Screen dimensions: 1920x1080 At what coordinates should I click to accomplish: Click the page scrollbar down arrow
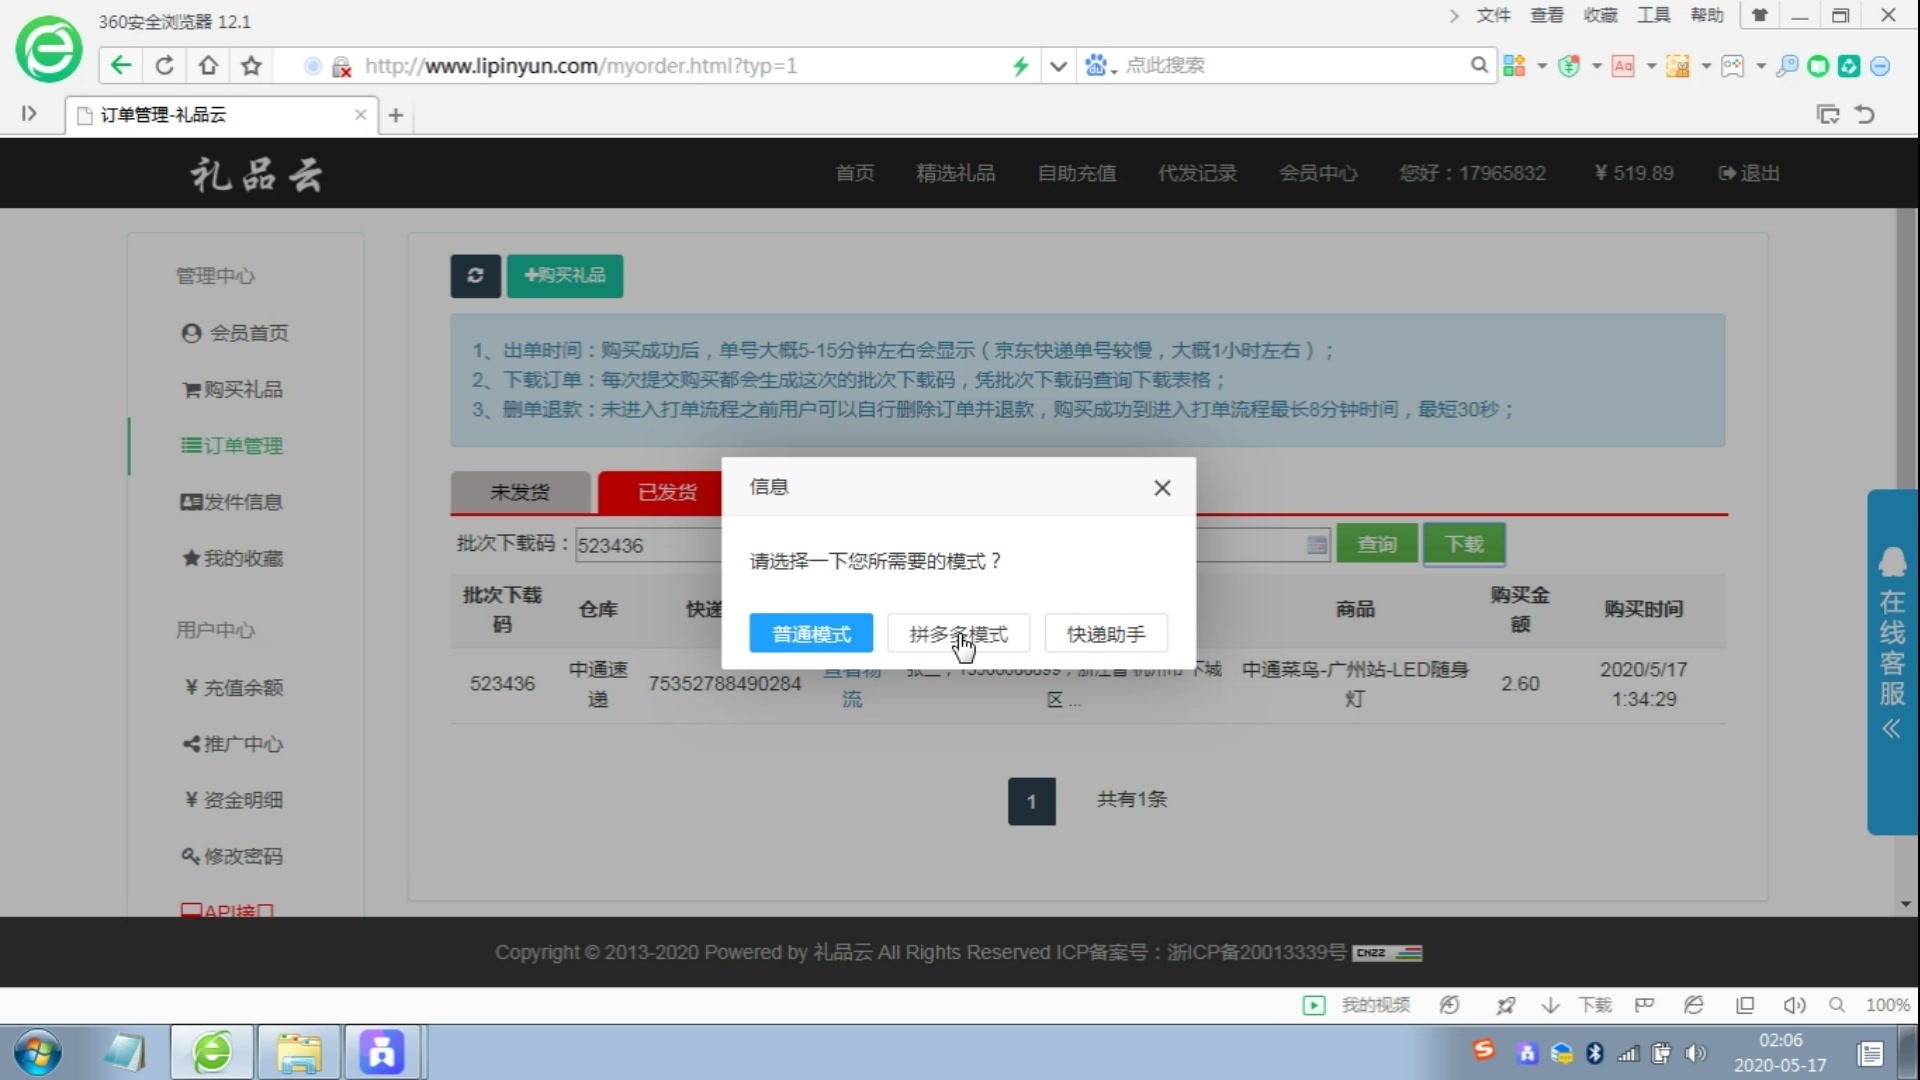(1907, 904)
